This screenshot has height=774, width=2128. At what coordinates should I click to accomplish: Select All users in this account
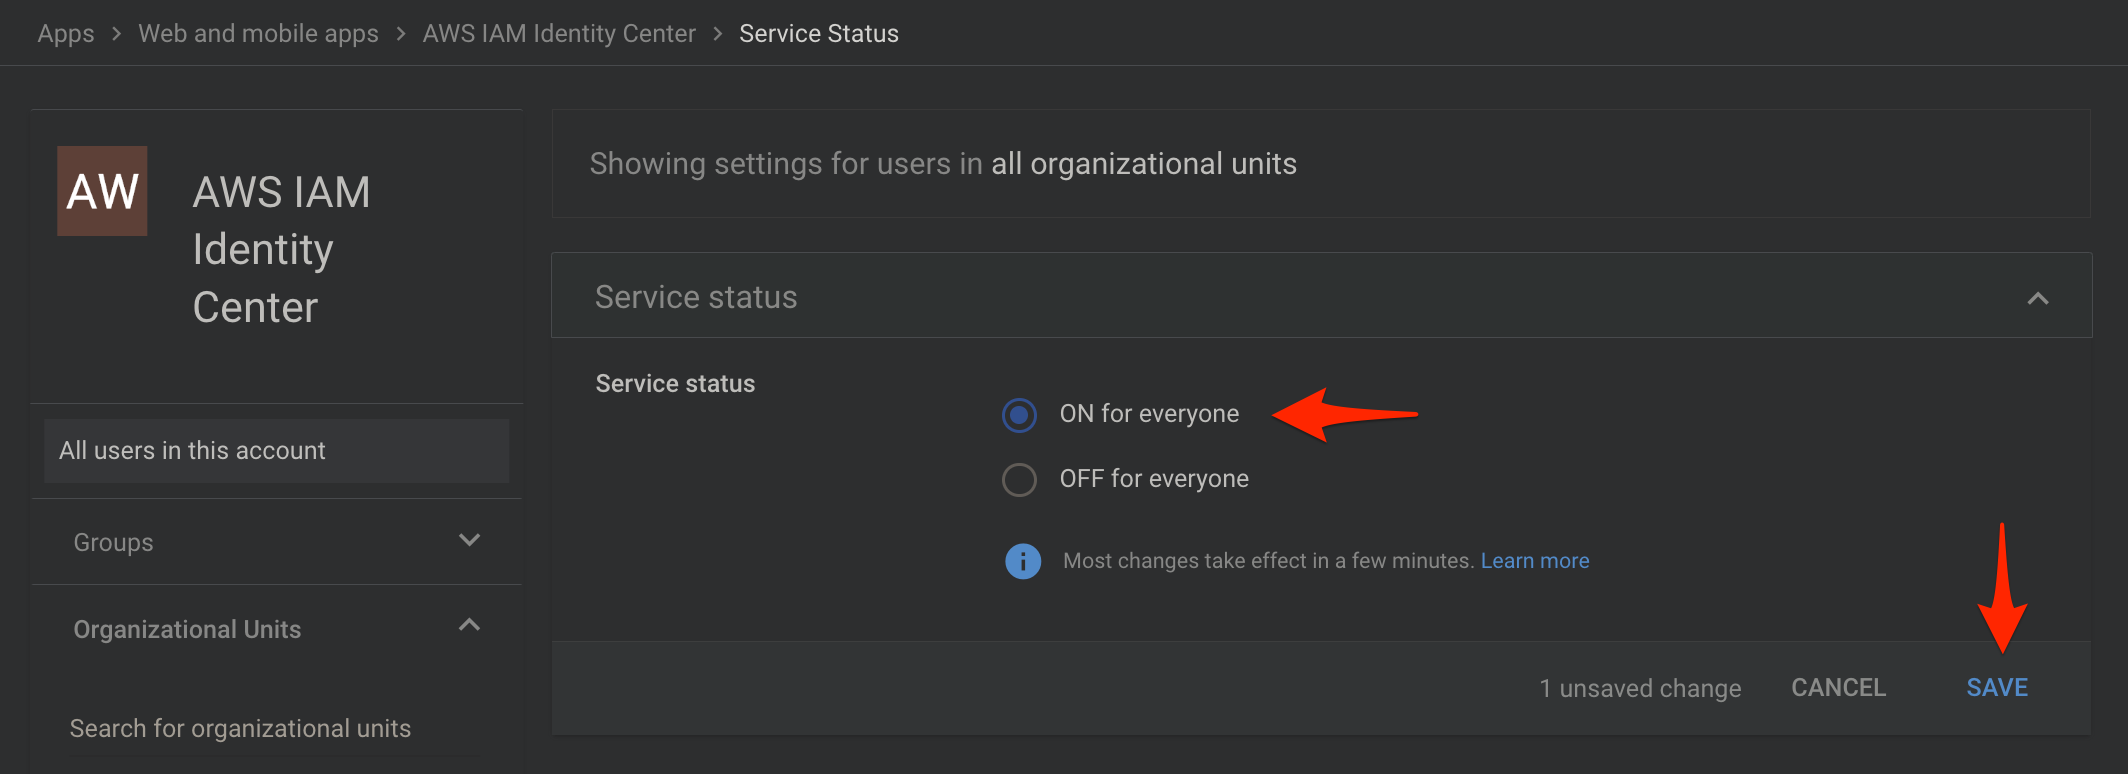[277, 451]
